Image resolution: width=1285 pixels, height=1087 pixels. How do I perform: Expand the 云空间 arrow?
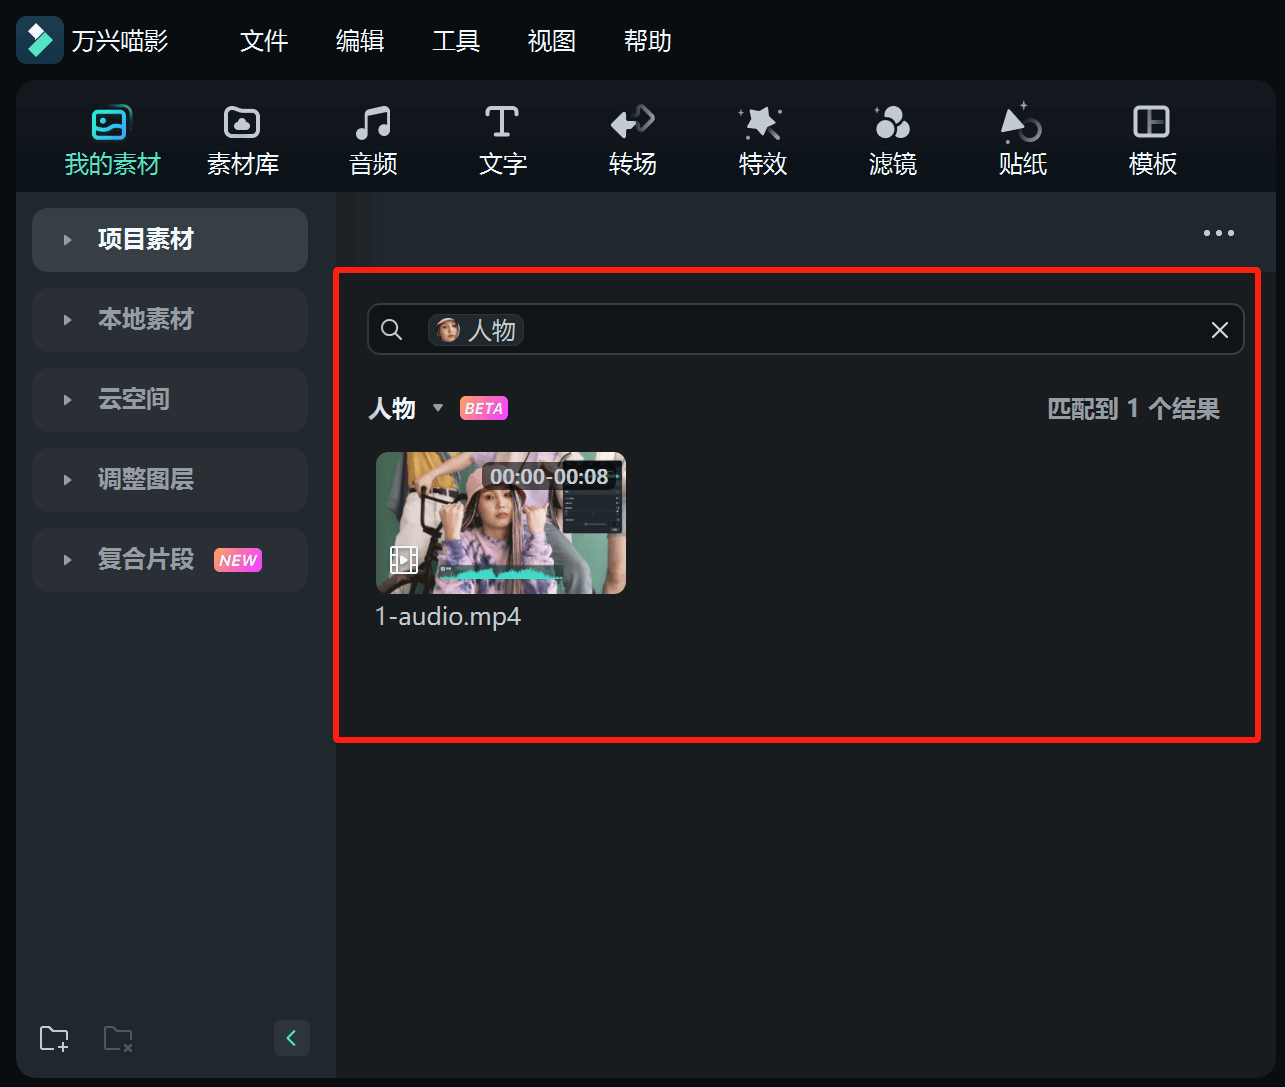click(68, 400)
